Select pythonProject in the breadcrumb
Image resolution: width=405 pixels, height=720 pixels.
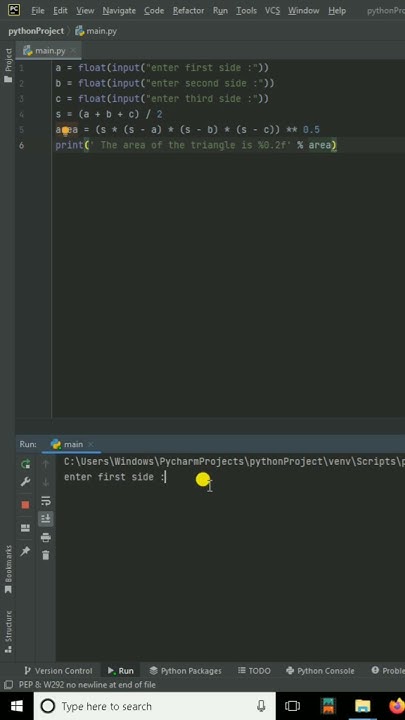click(x=36, y=31)
